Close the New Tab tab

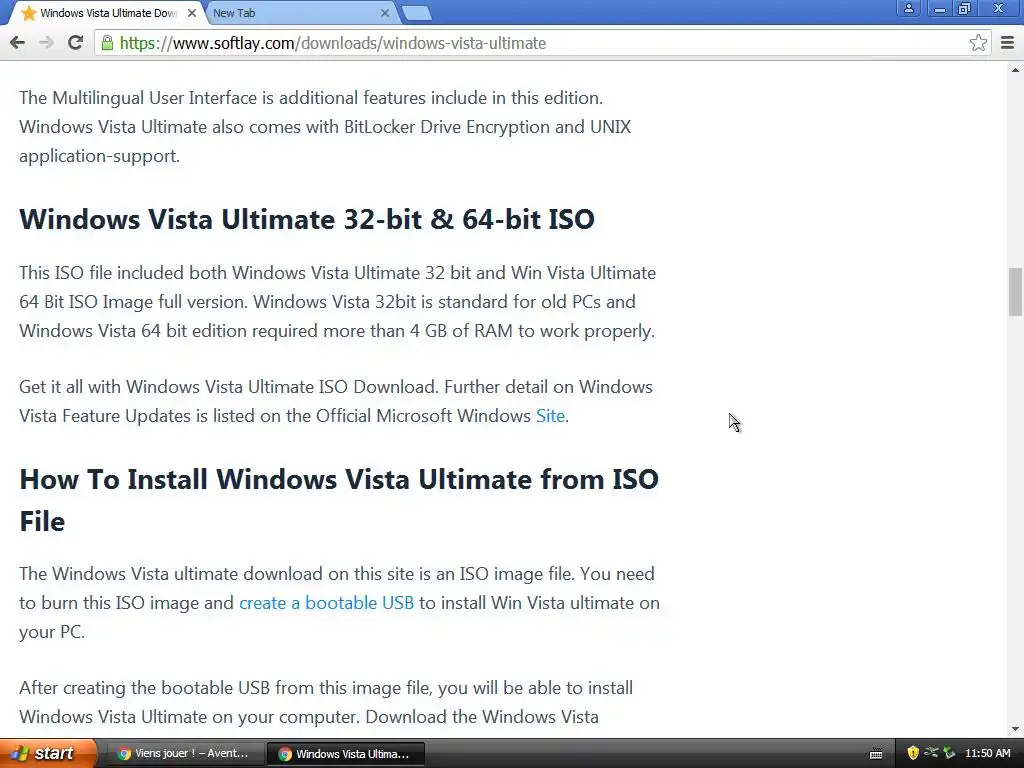[x=385, y=13]
